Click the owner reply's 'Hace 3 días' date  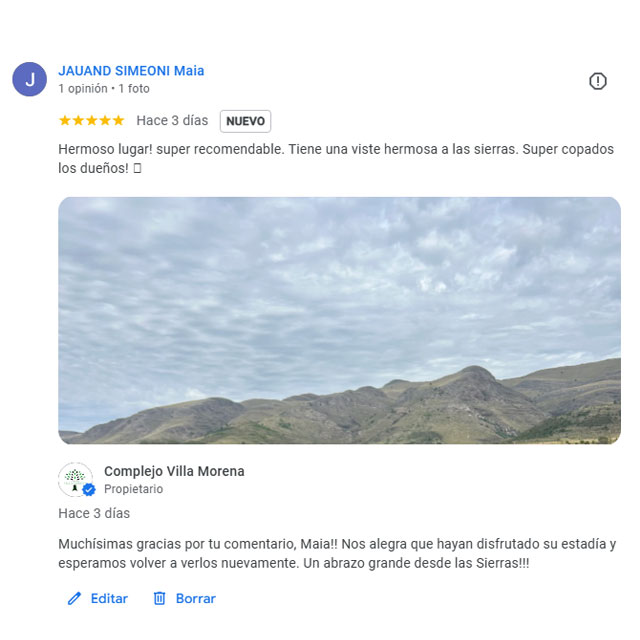click(94, 513)
